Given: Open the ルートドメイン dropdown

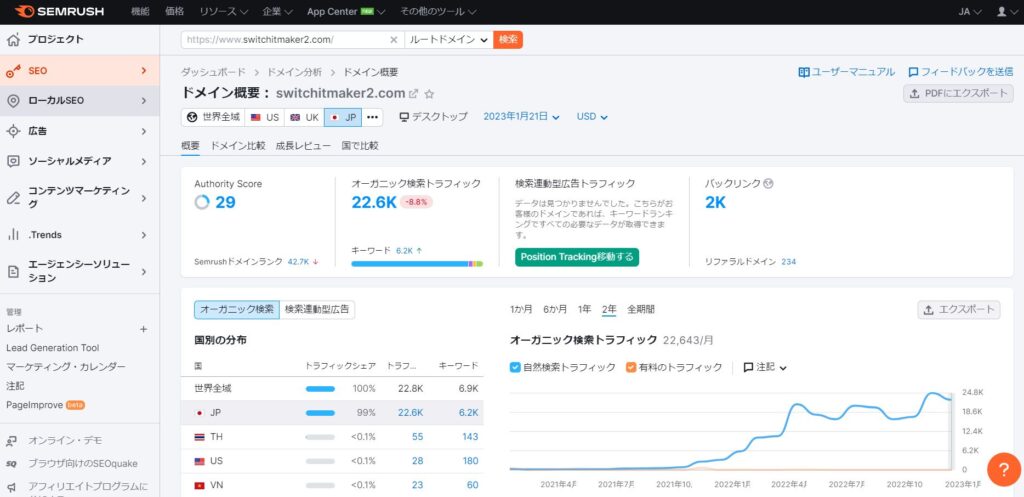Looking at the screenshot, I should 449,40.
